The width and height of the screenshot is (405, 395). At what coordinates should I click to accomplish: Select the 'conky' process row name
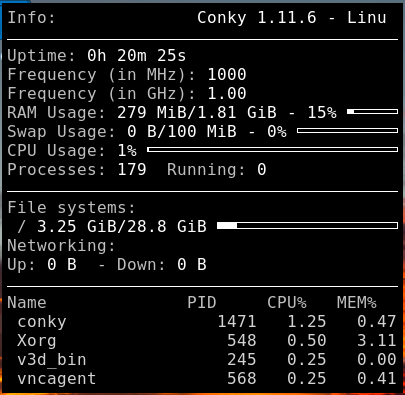tap(42, 322)
